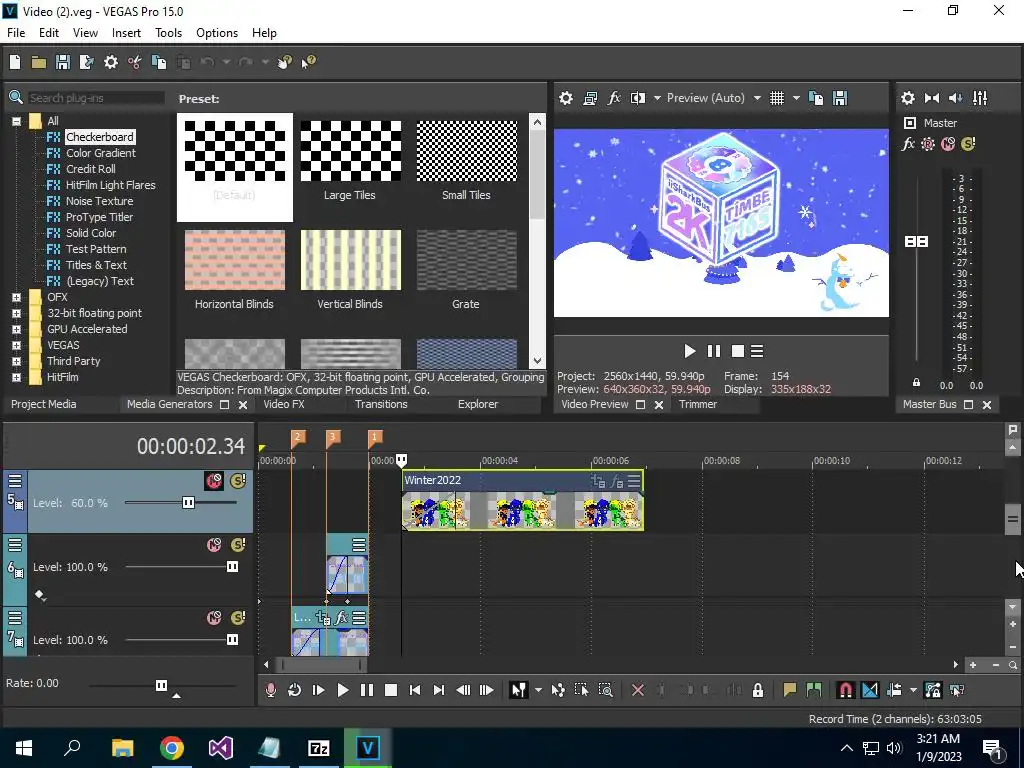Viewport: 1024px width, 768px height.
Task: Create a new project with the blank page icon
Action: [15, 62]
